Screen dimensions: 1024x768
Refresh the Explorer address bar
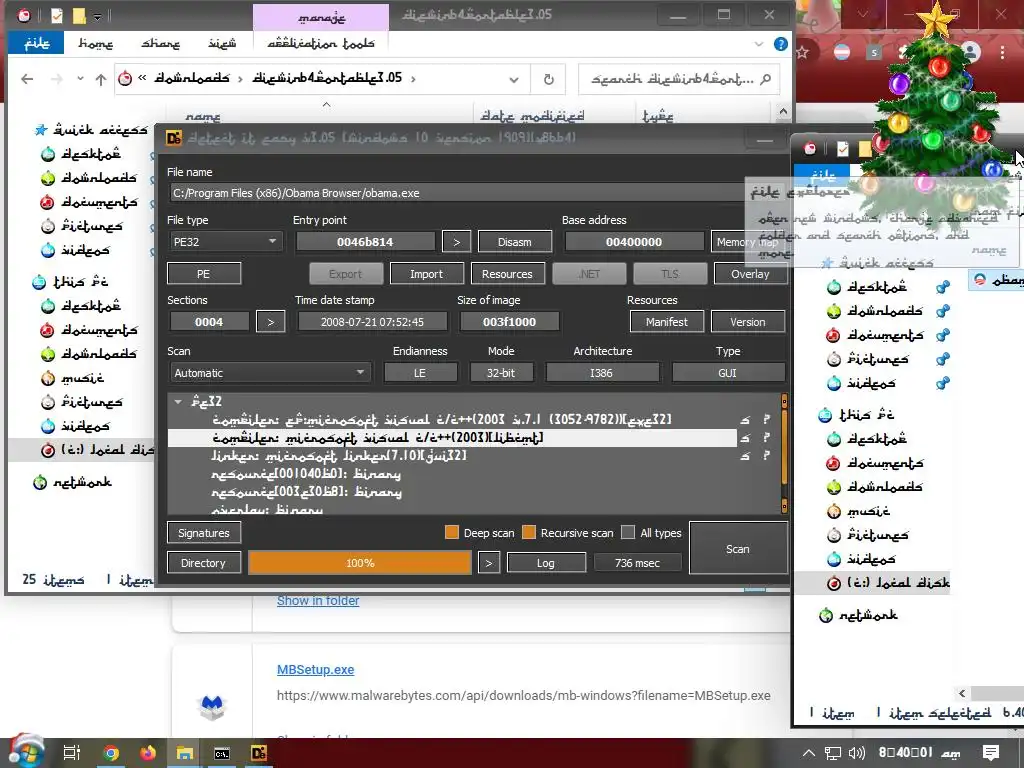(549, 79)
